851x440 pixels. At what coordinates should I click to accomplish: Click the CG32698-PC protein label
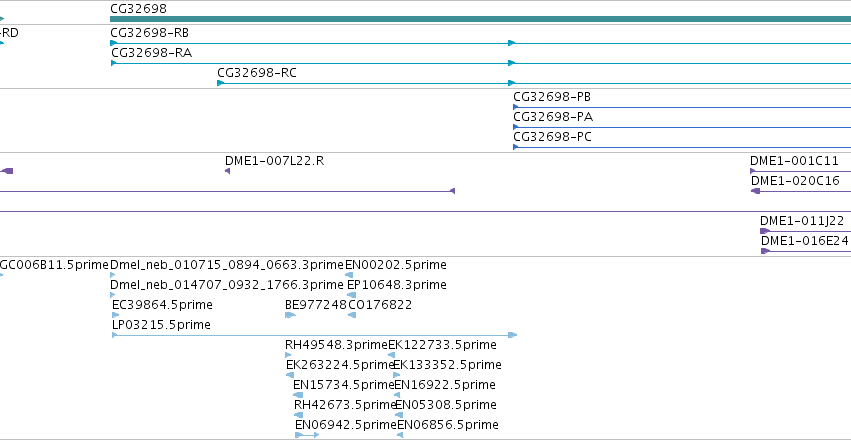click(x=552, y=137)
